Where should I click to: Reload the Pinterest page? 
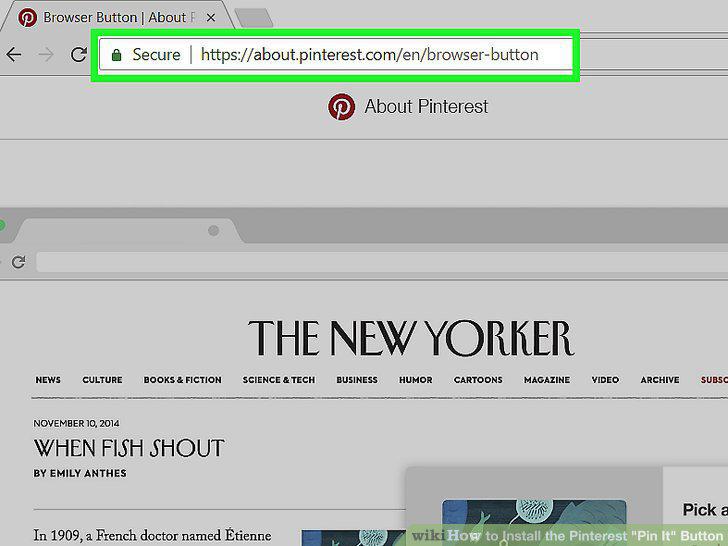coord(78,55)
